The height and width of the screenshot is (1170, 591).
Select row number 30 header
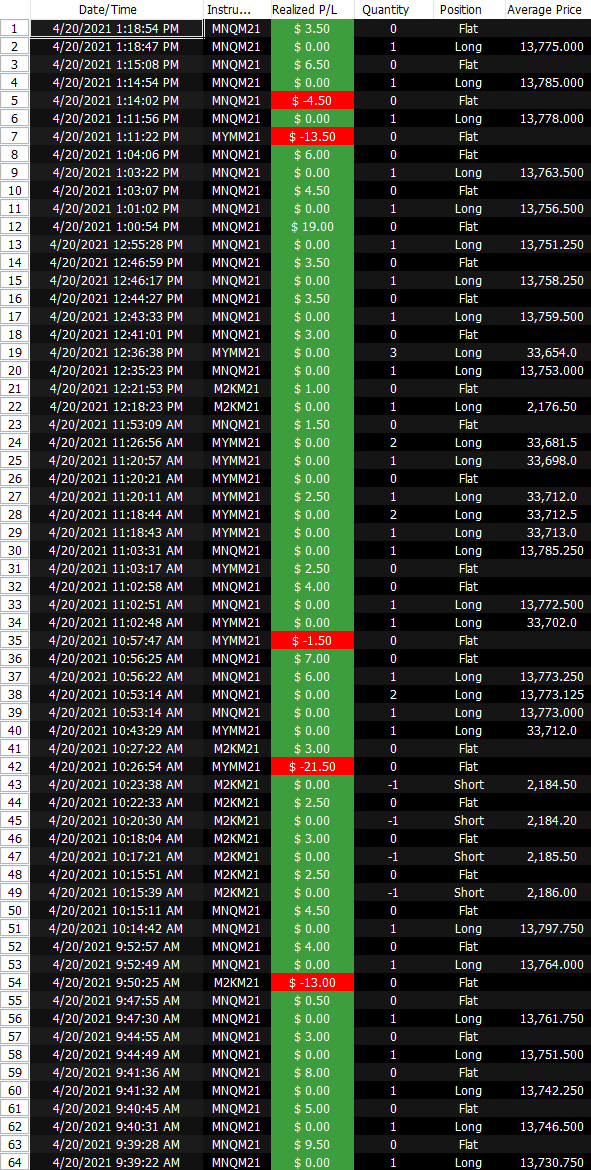(15, 551)
